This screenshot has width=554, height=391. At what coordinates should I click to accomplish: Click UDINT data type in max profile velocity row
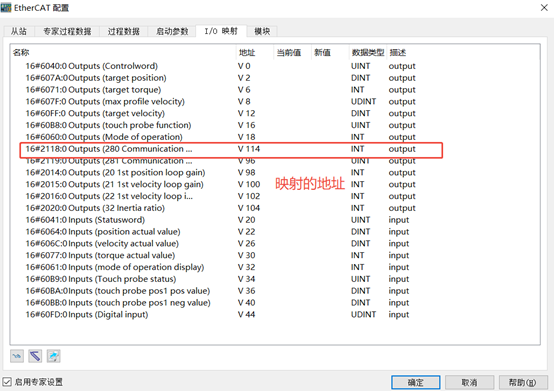click(x=364, y=101)
